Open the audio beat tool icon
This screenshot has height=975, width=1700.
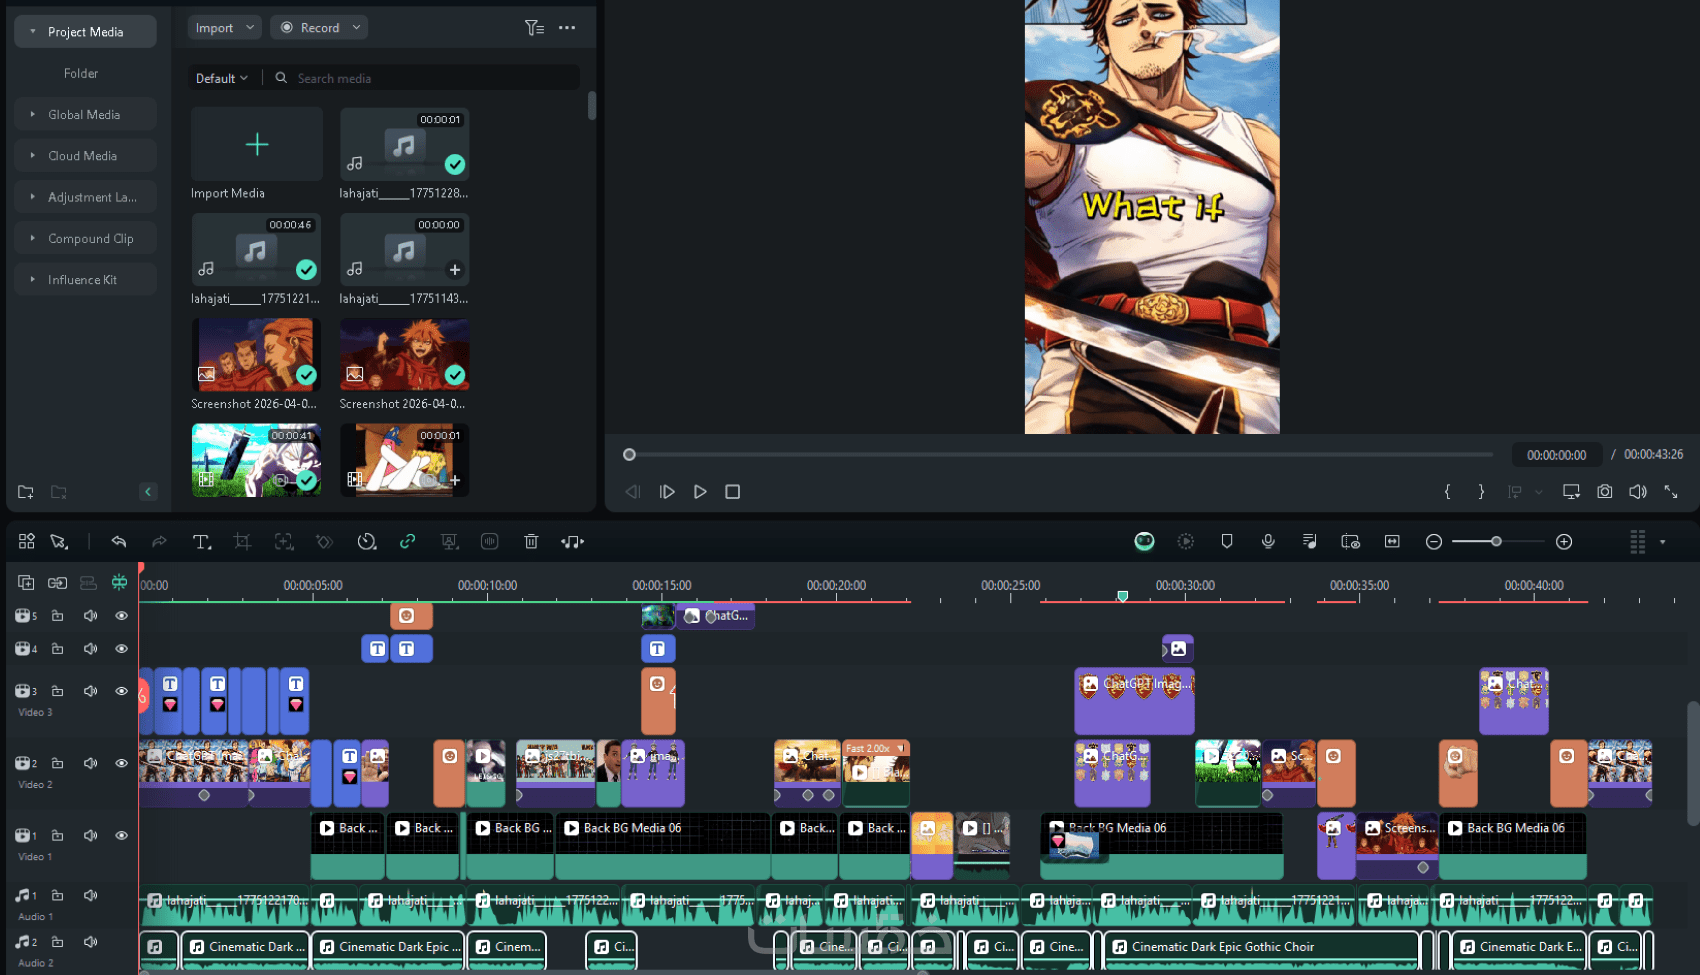(x=572, y=542)
